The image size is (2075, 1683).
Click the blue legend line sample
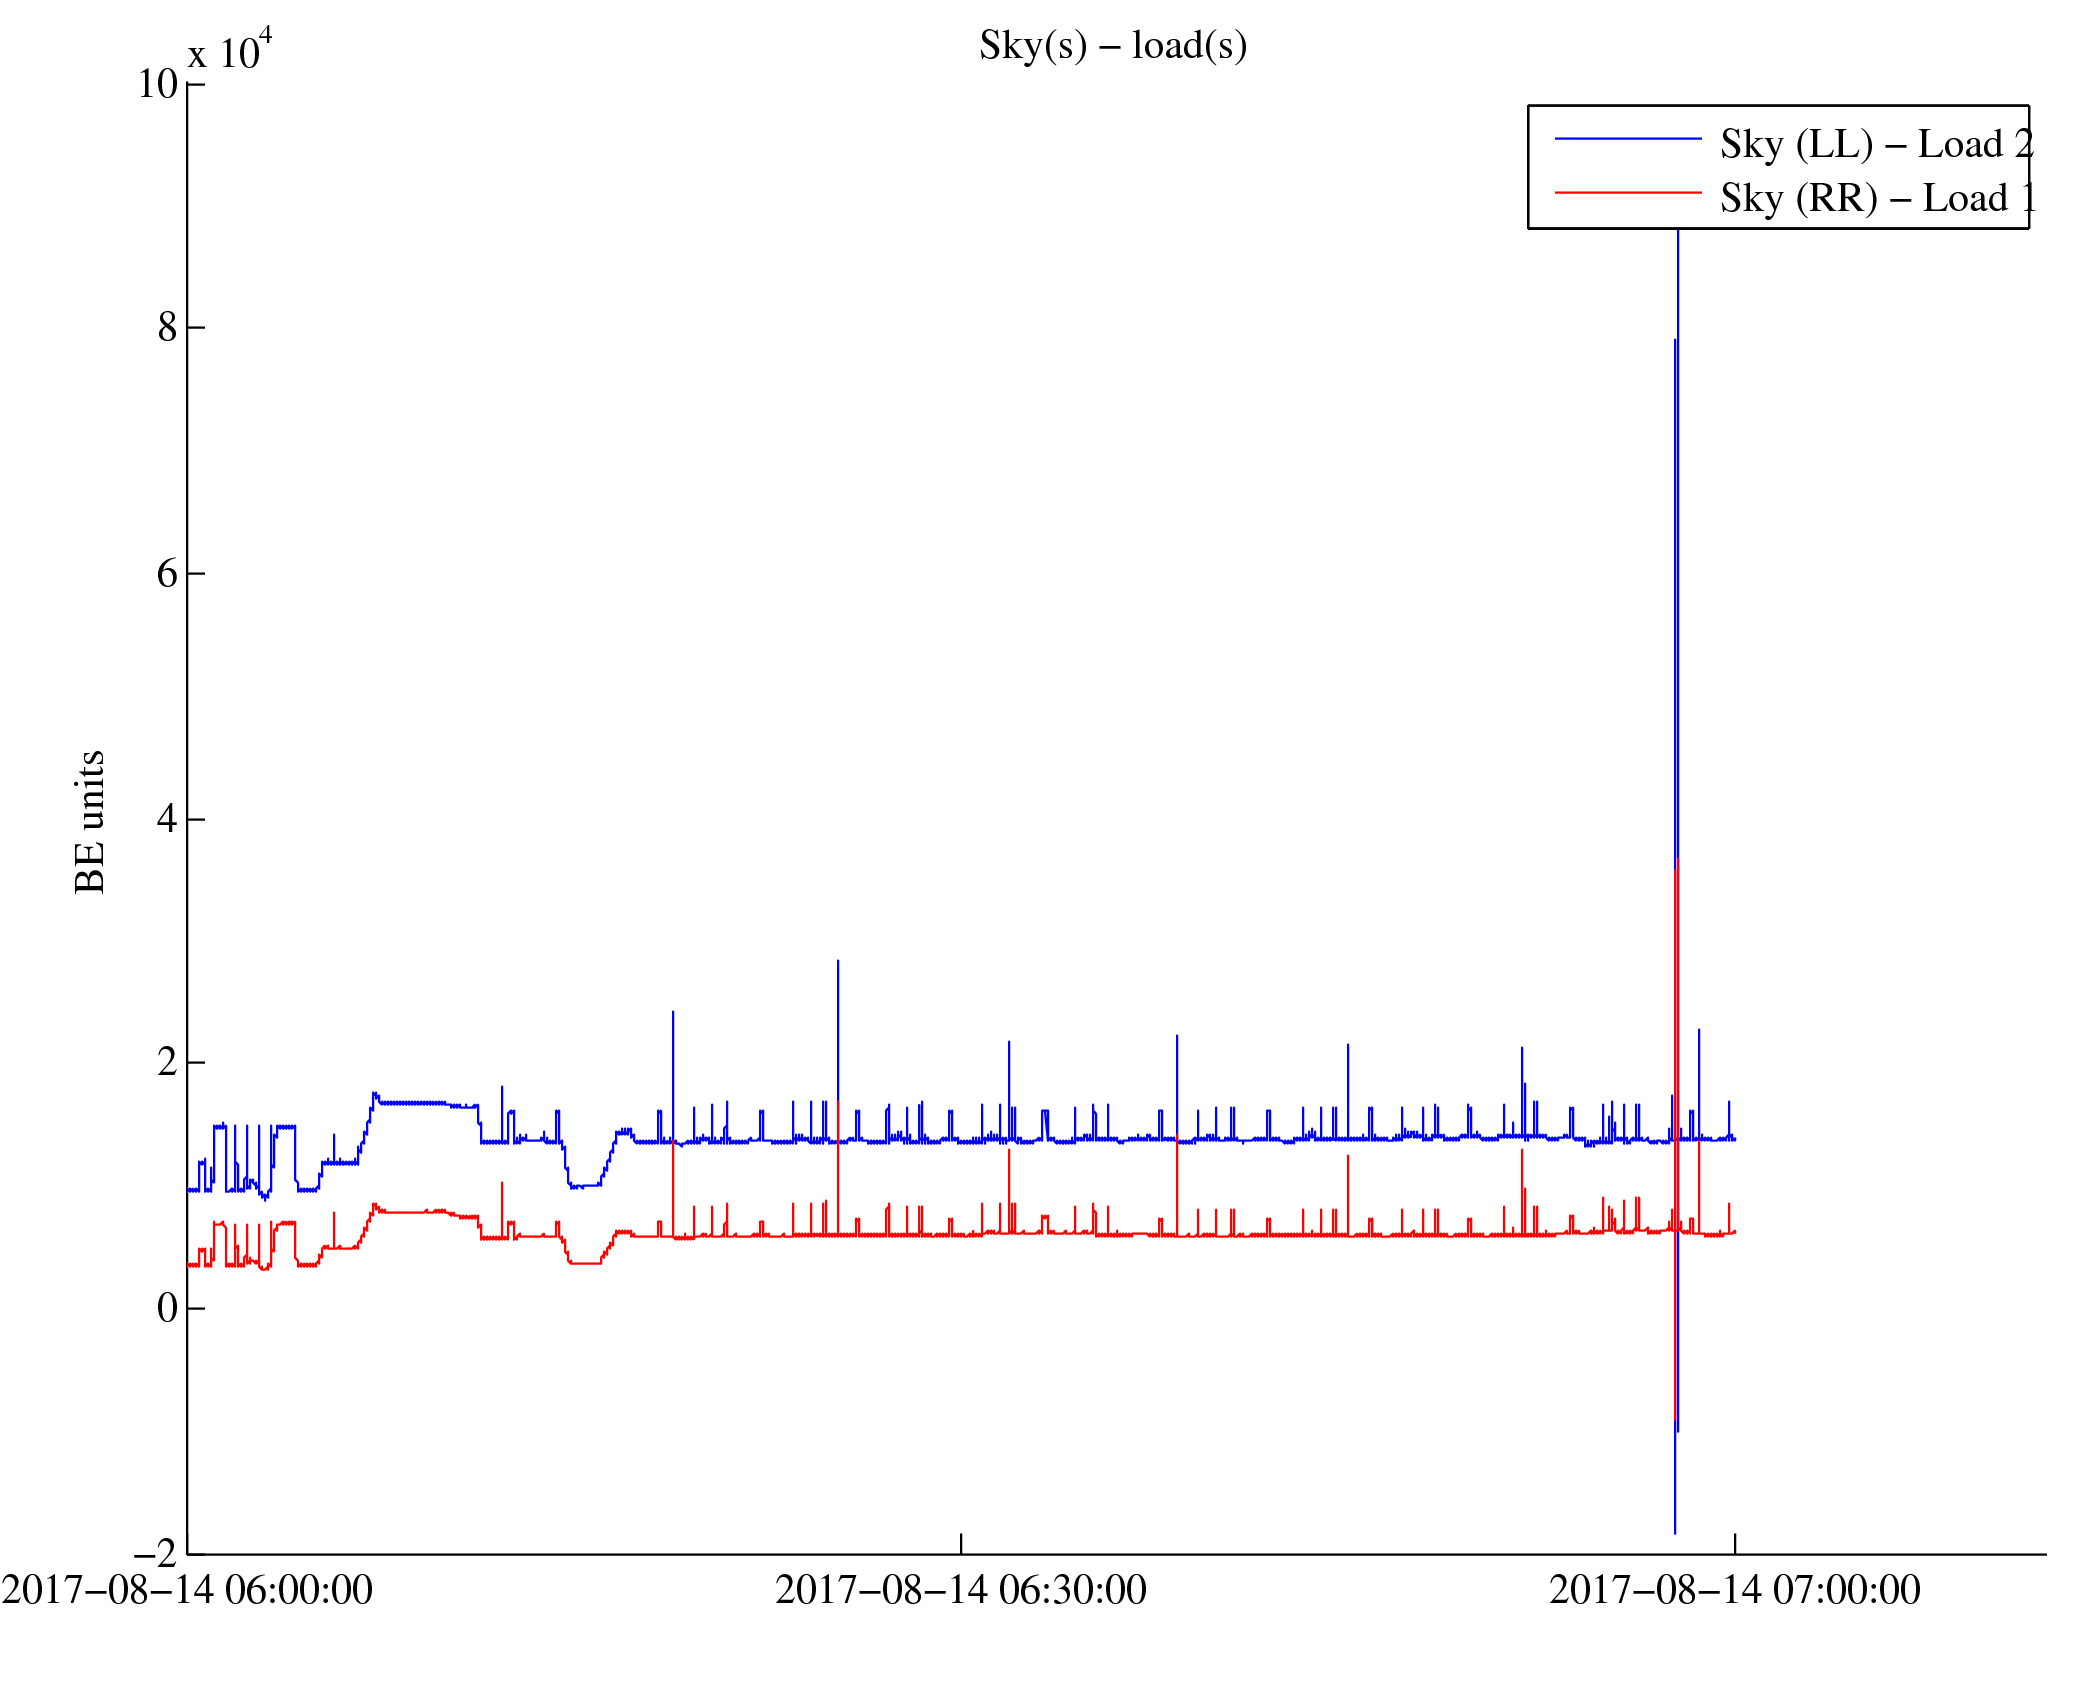click(x=1628, y=138)
